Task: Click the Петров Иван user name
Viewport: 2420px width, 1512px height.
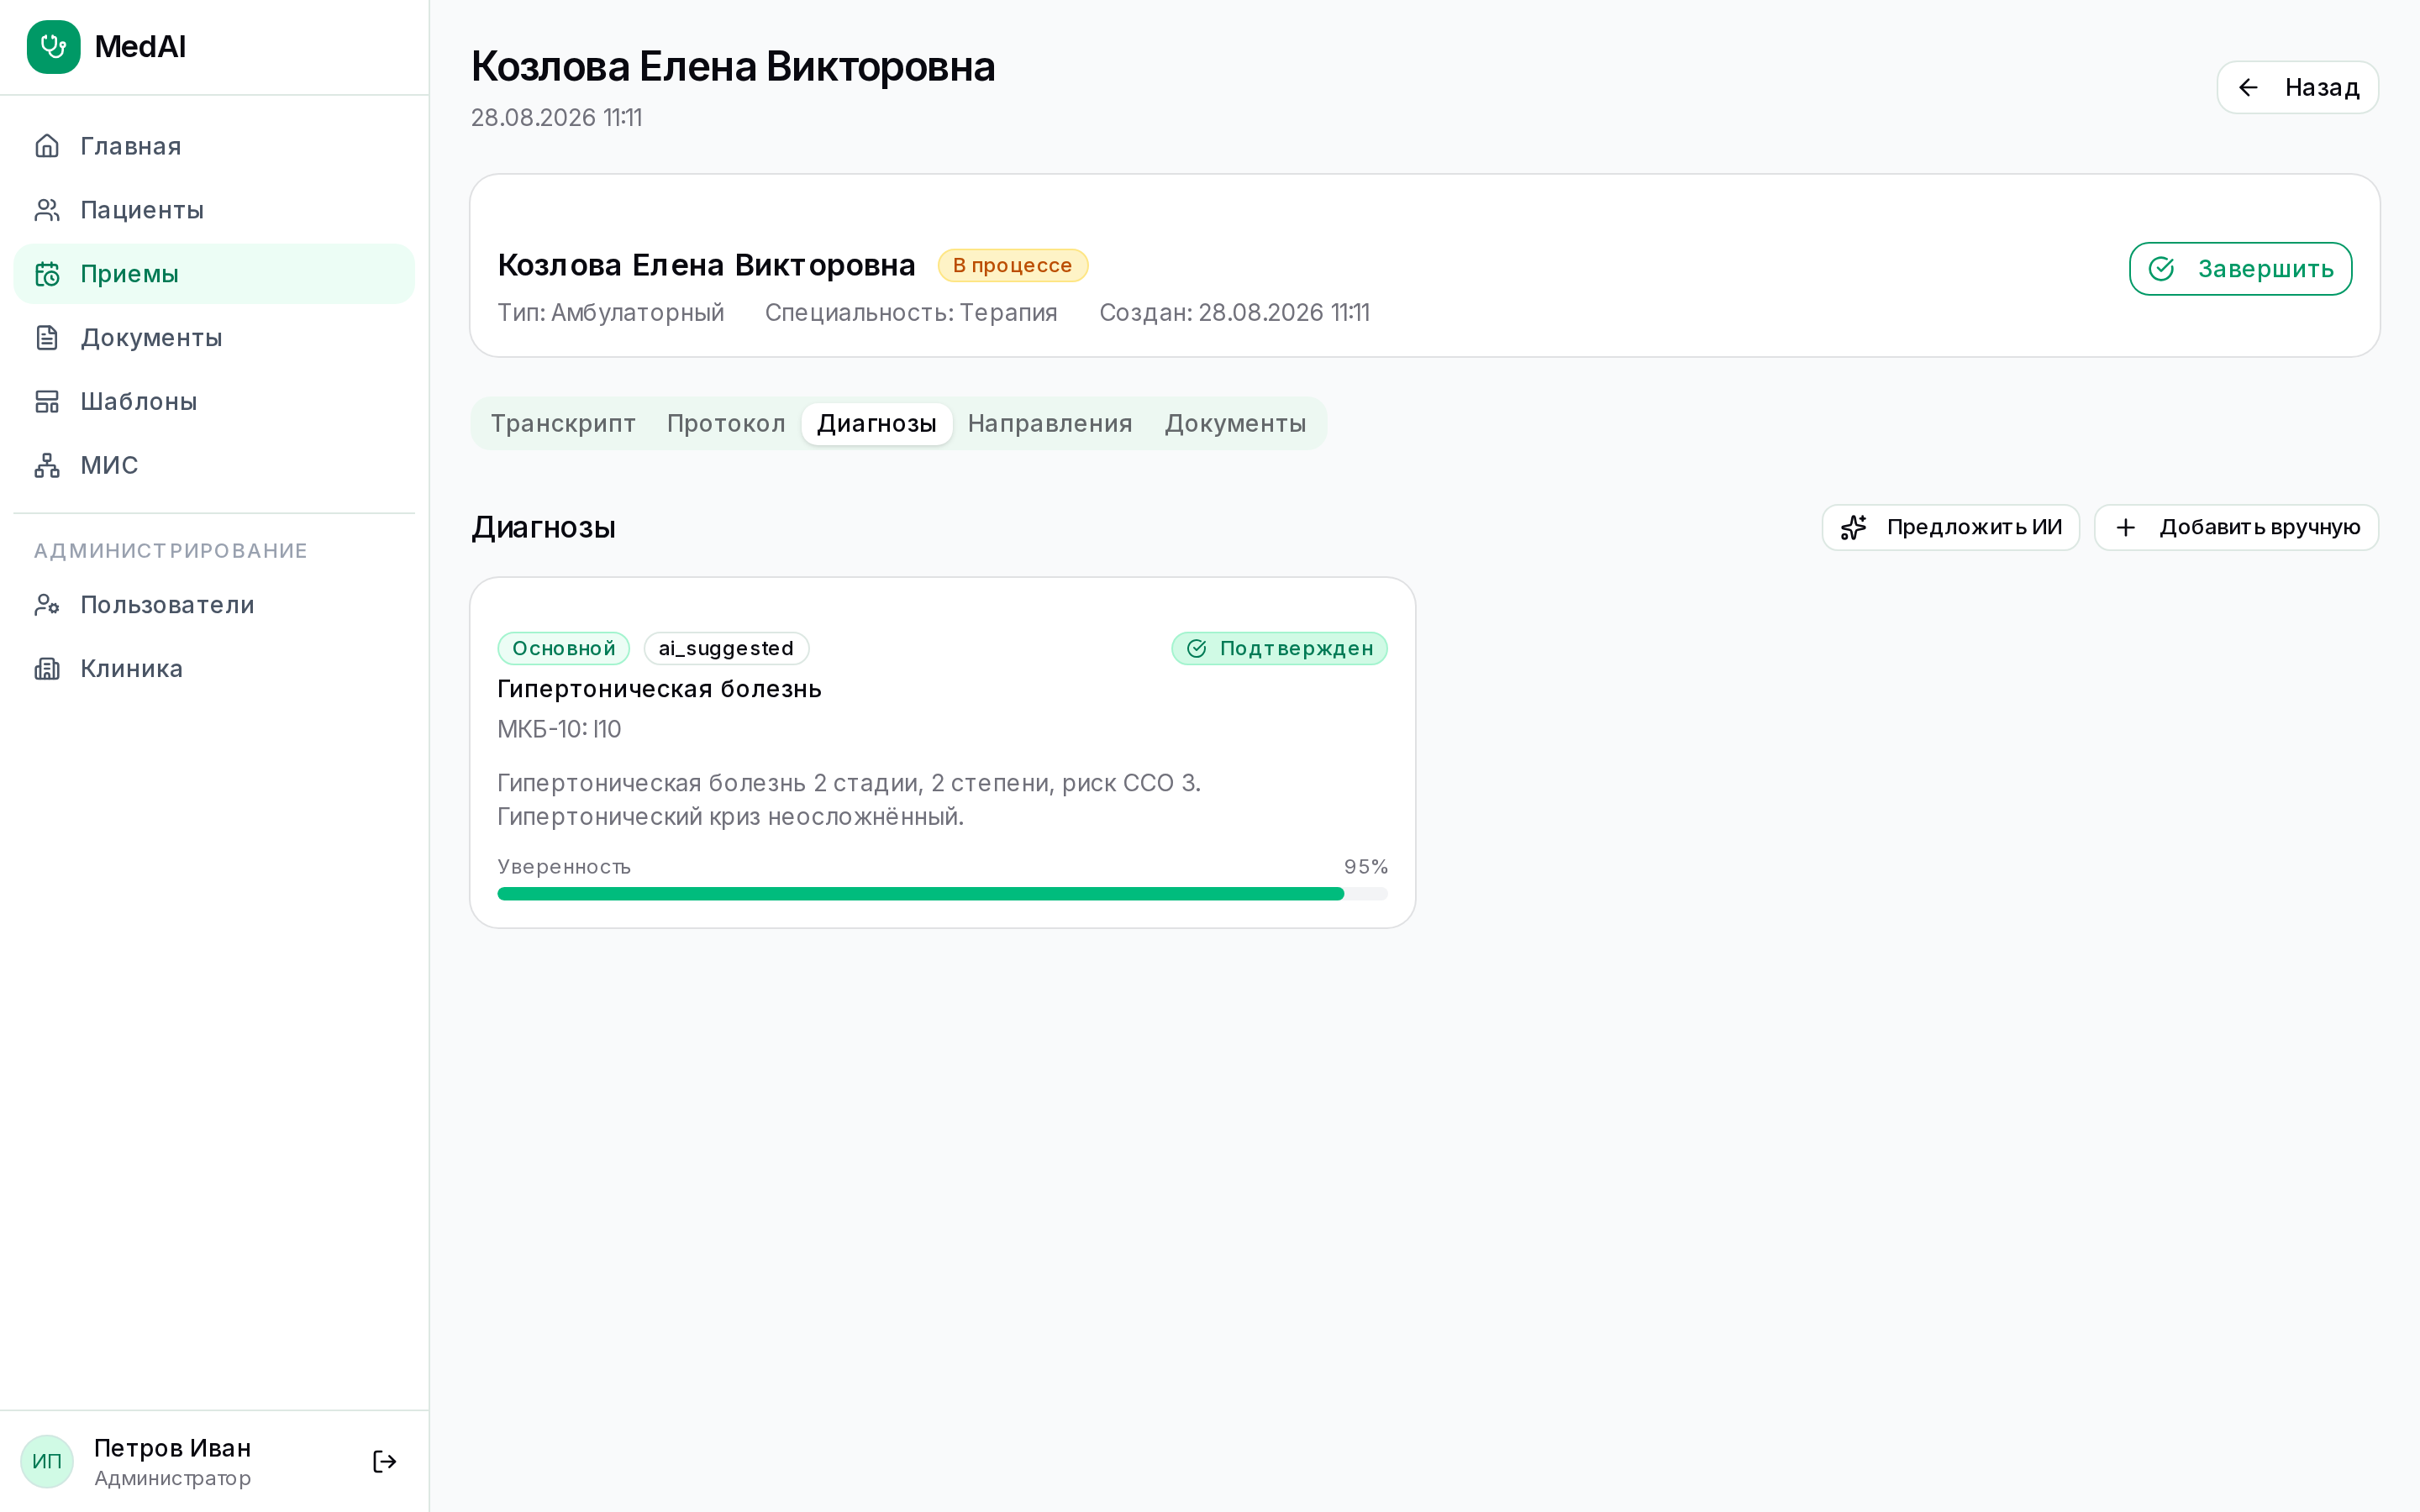Action: pyautogui.click(x=172, y=1448)
